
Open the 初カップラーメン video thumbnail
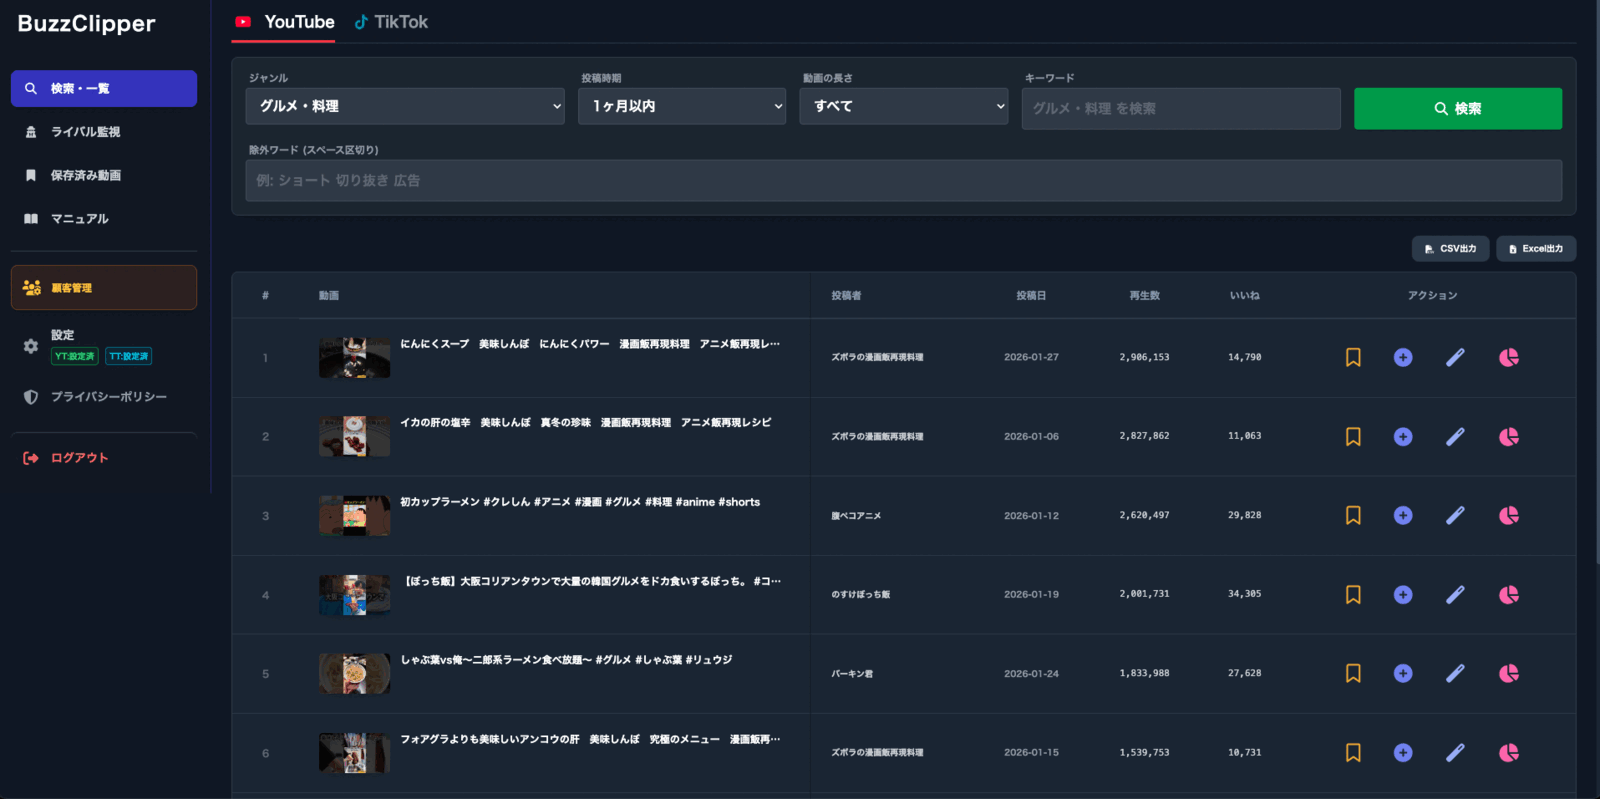point(354,515)
